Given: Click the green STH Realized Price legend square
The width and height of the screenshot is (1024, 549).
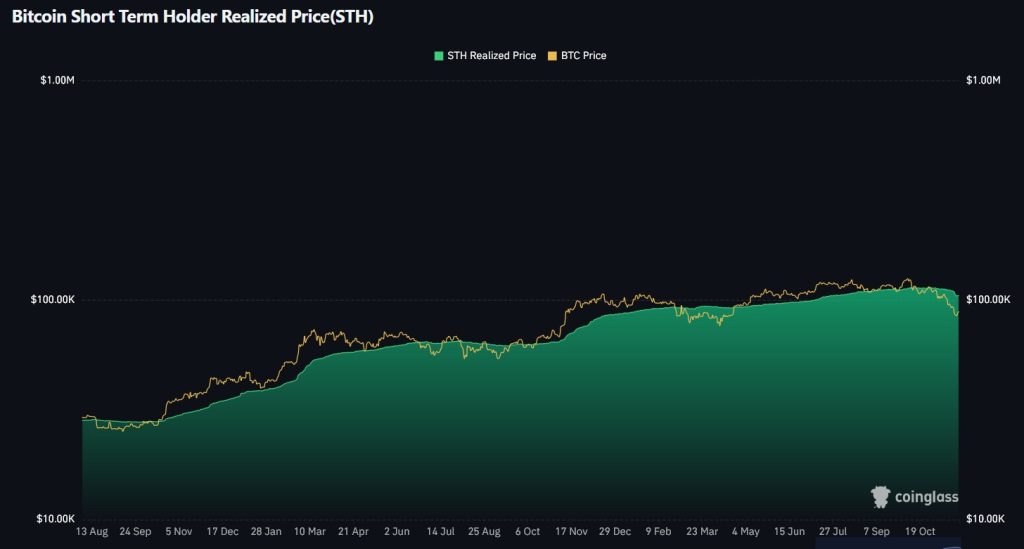Looking at the screenshot, I should point(438,56).
